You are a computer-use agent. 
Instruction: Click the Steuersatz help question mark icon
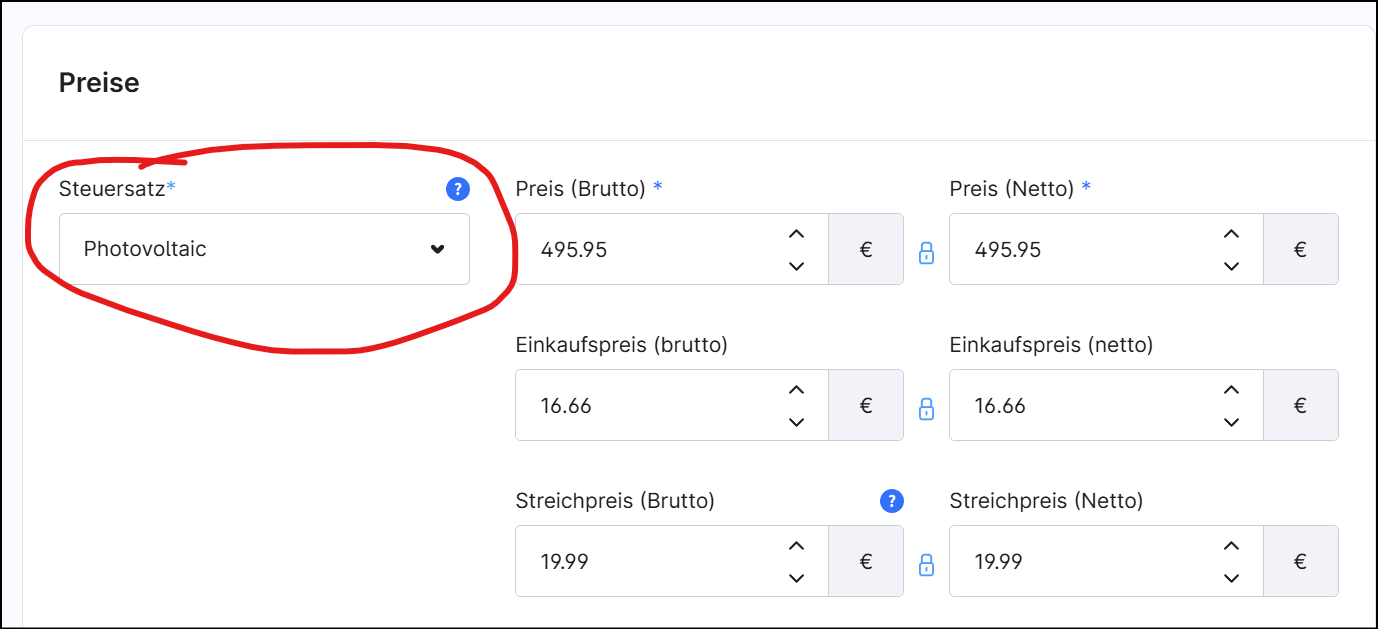point(457,188)
